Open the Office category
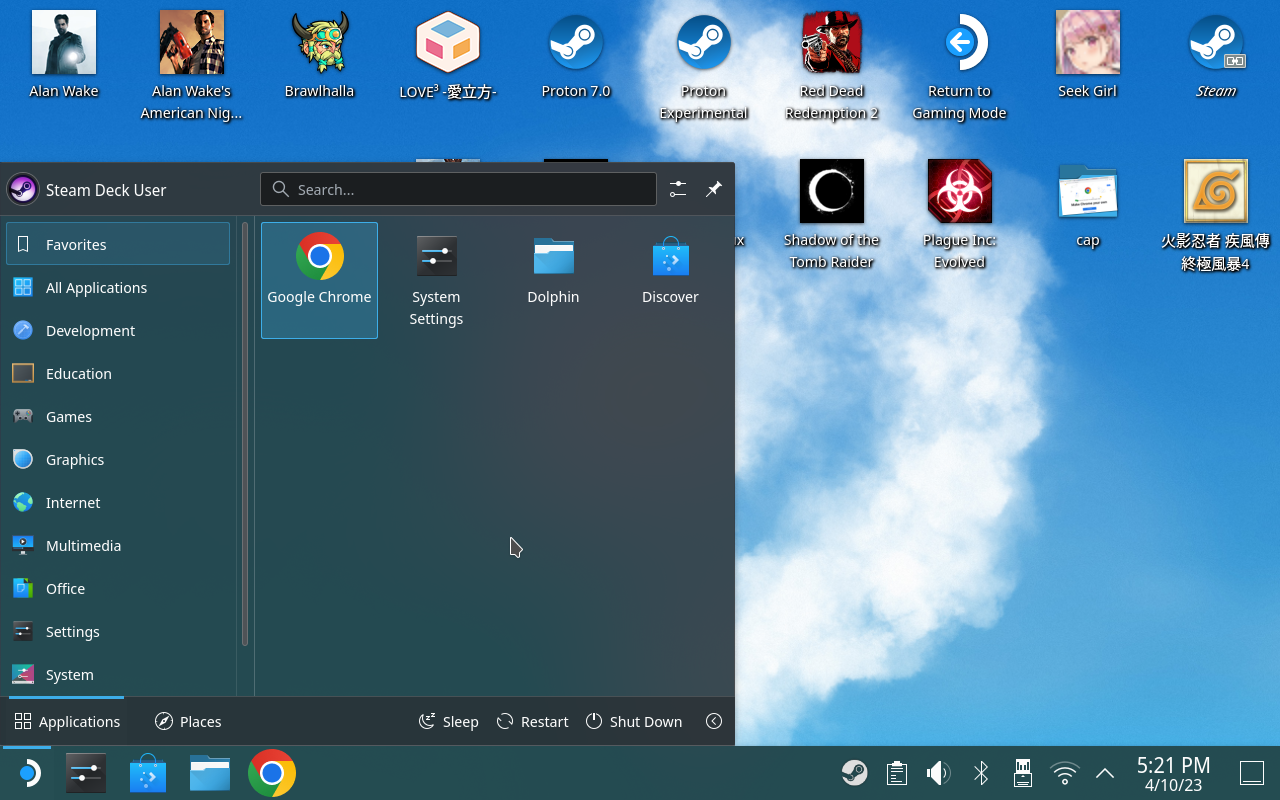The height and width of the screenshot is (800, 1280). point(118,588)
